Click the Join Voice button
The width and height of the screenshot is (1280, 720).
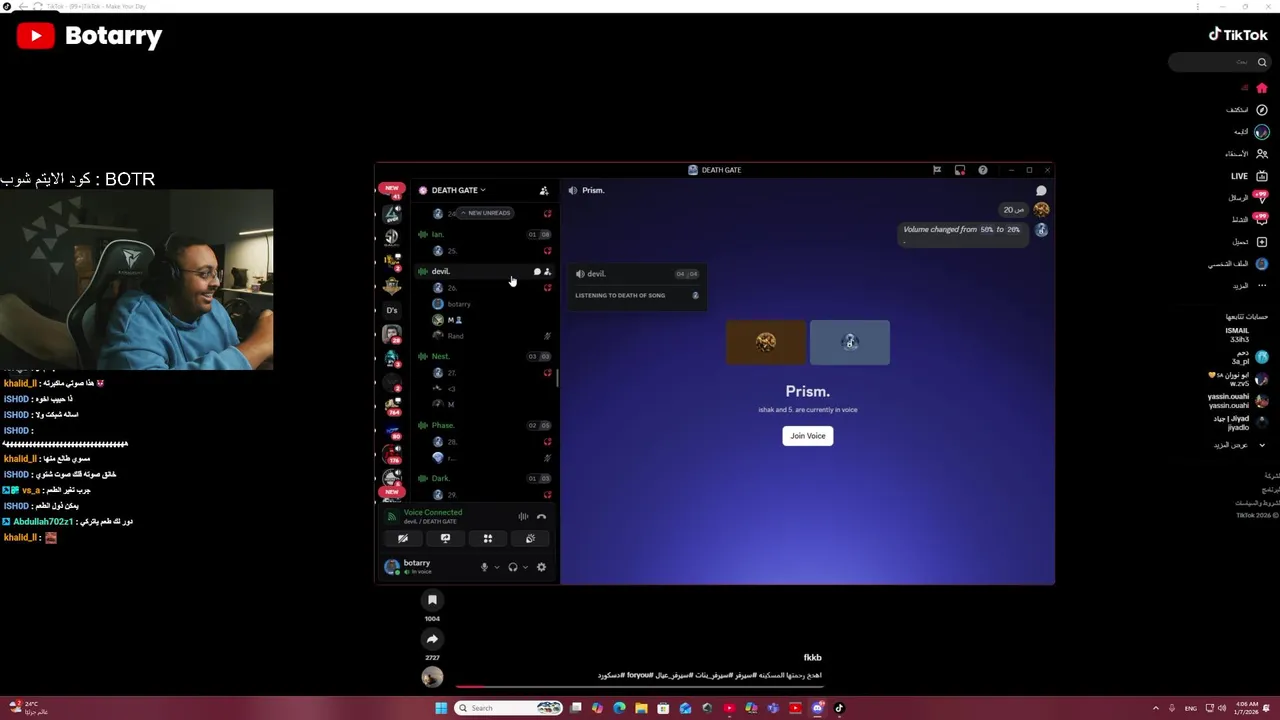pyautogui.click(x=807, y=436)
